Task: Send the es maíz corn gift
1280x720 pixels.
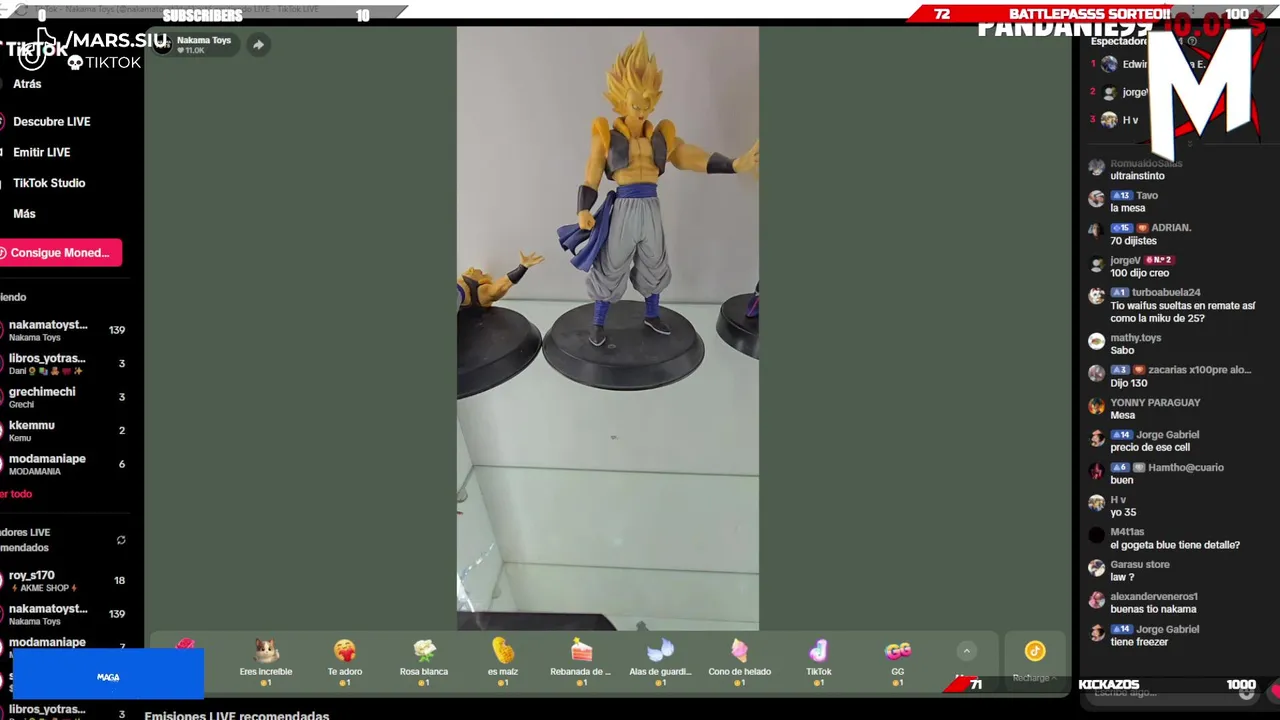Action: pyautogui.click(x=503, y=661)
